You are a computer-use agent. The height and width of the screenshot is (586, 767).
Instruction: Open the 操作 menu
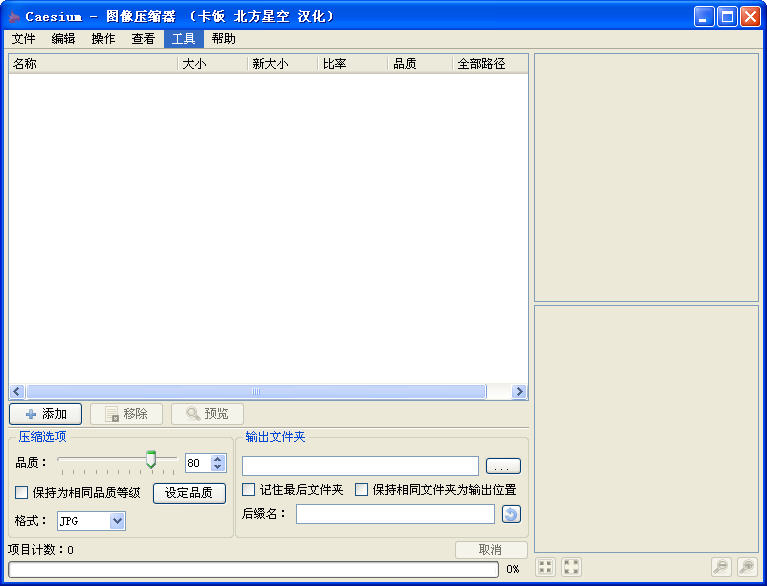[103, 39]
